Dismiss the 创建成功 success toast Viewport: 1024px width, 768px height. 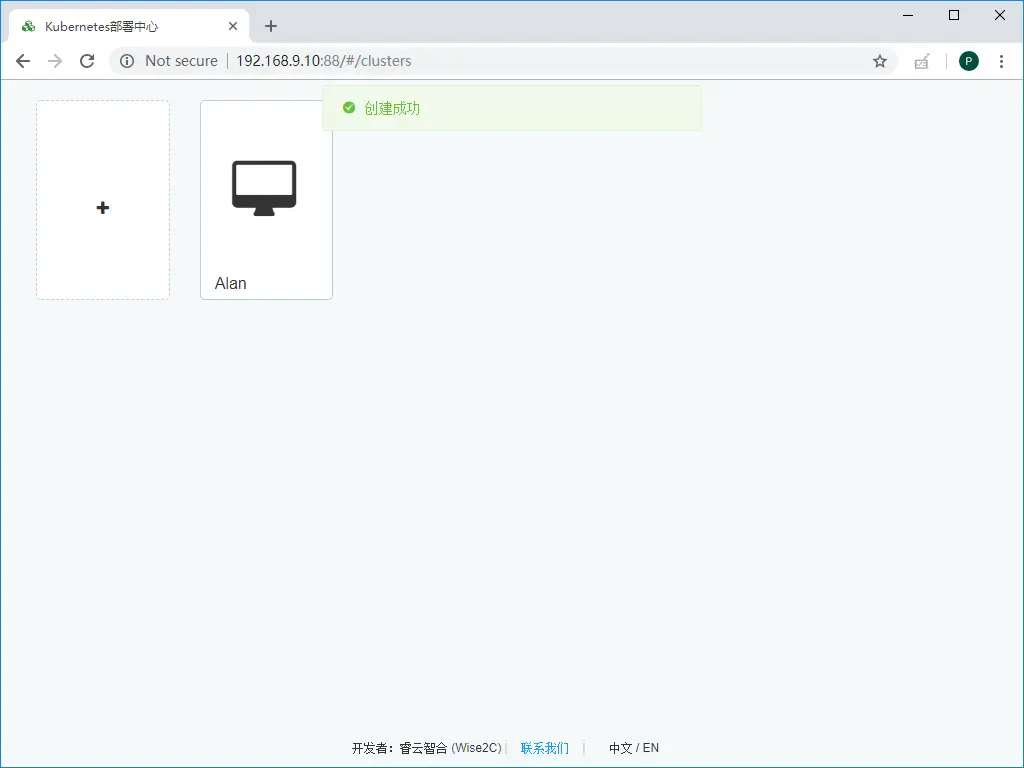click(x=512, y=107)
